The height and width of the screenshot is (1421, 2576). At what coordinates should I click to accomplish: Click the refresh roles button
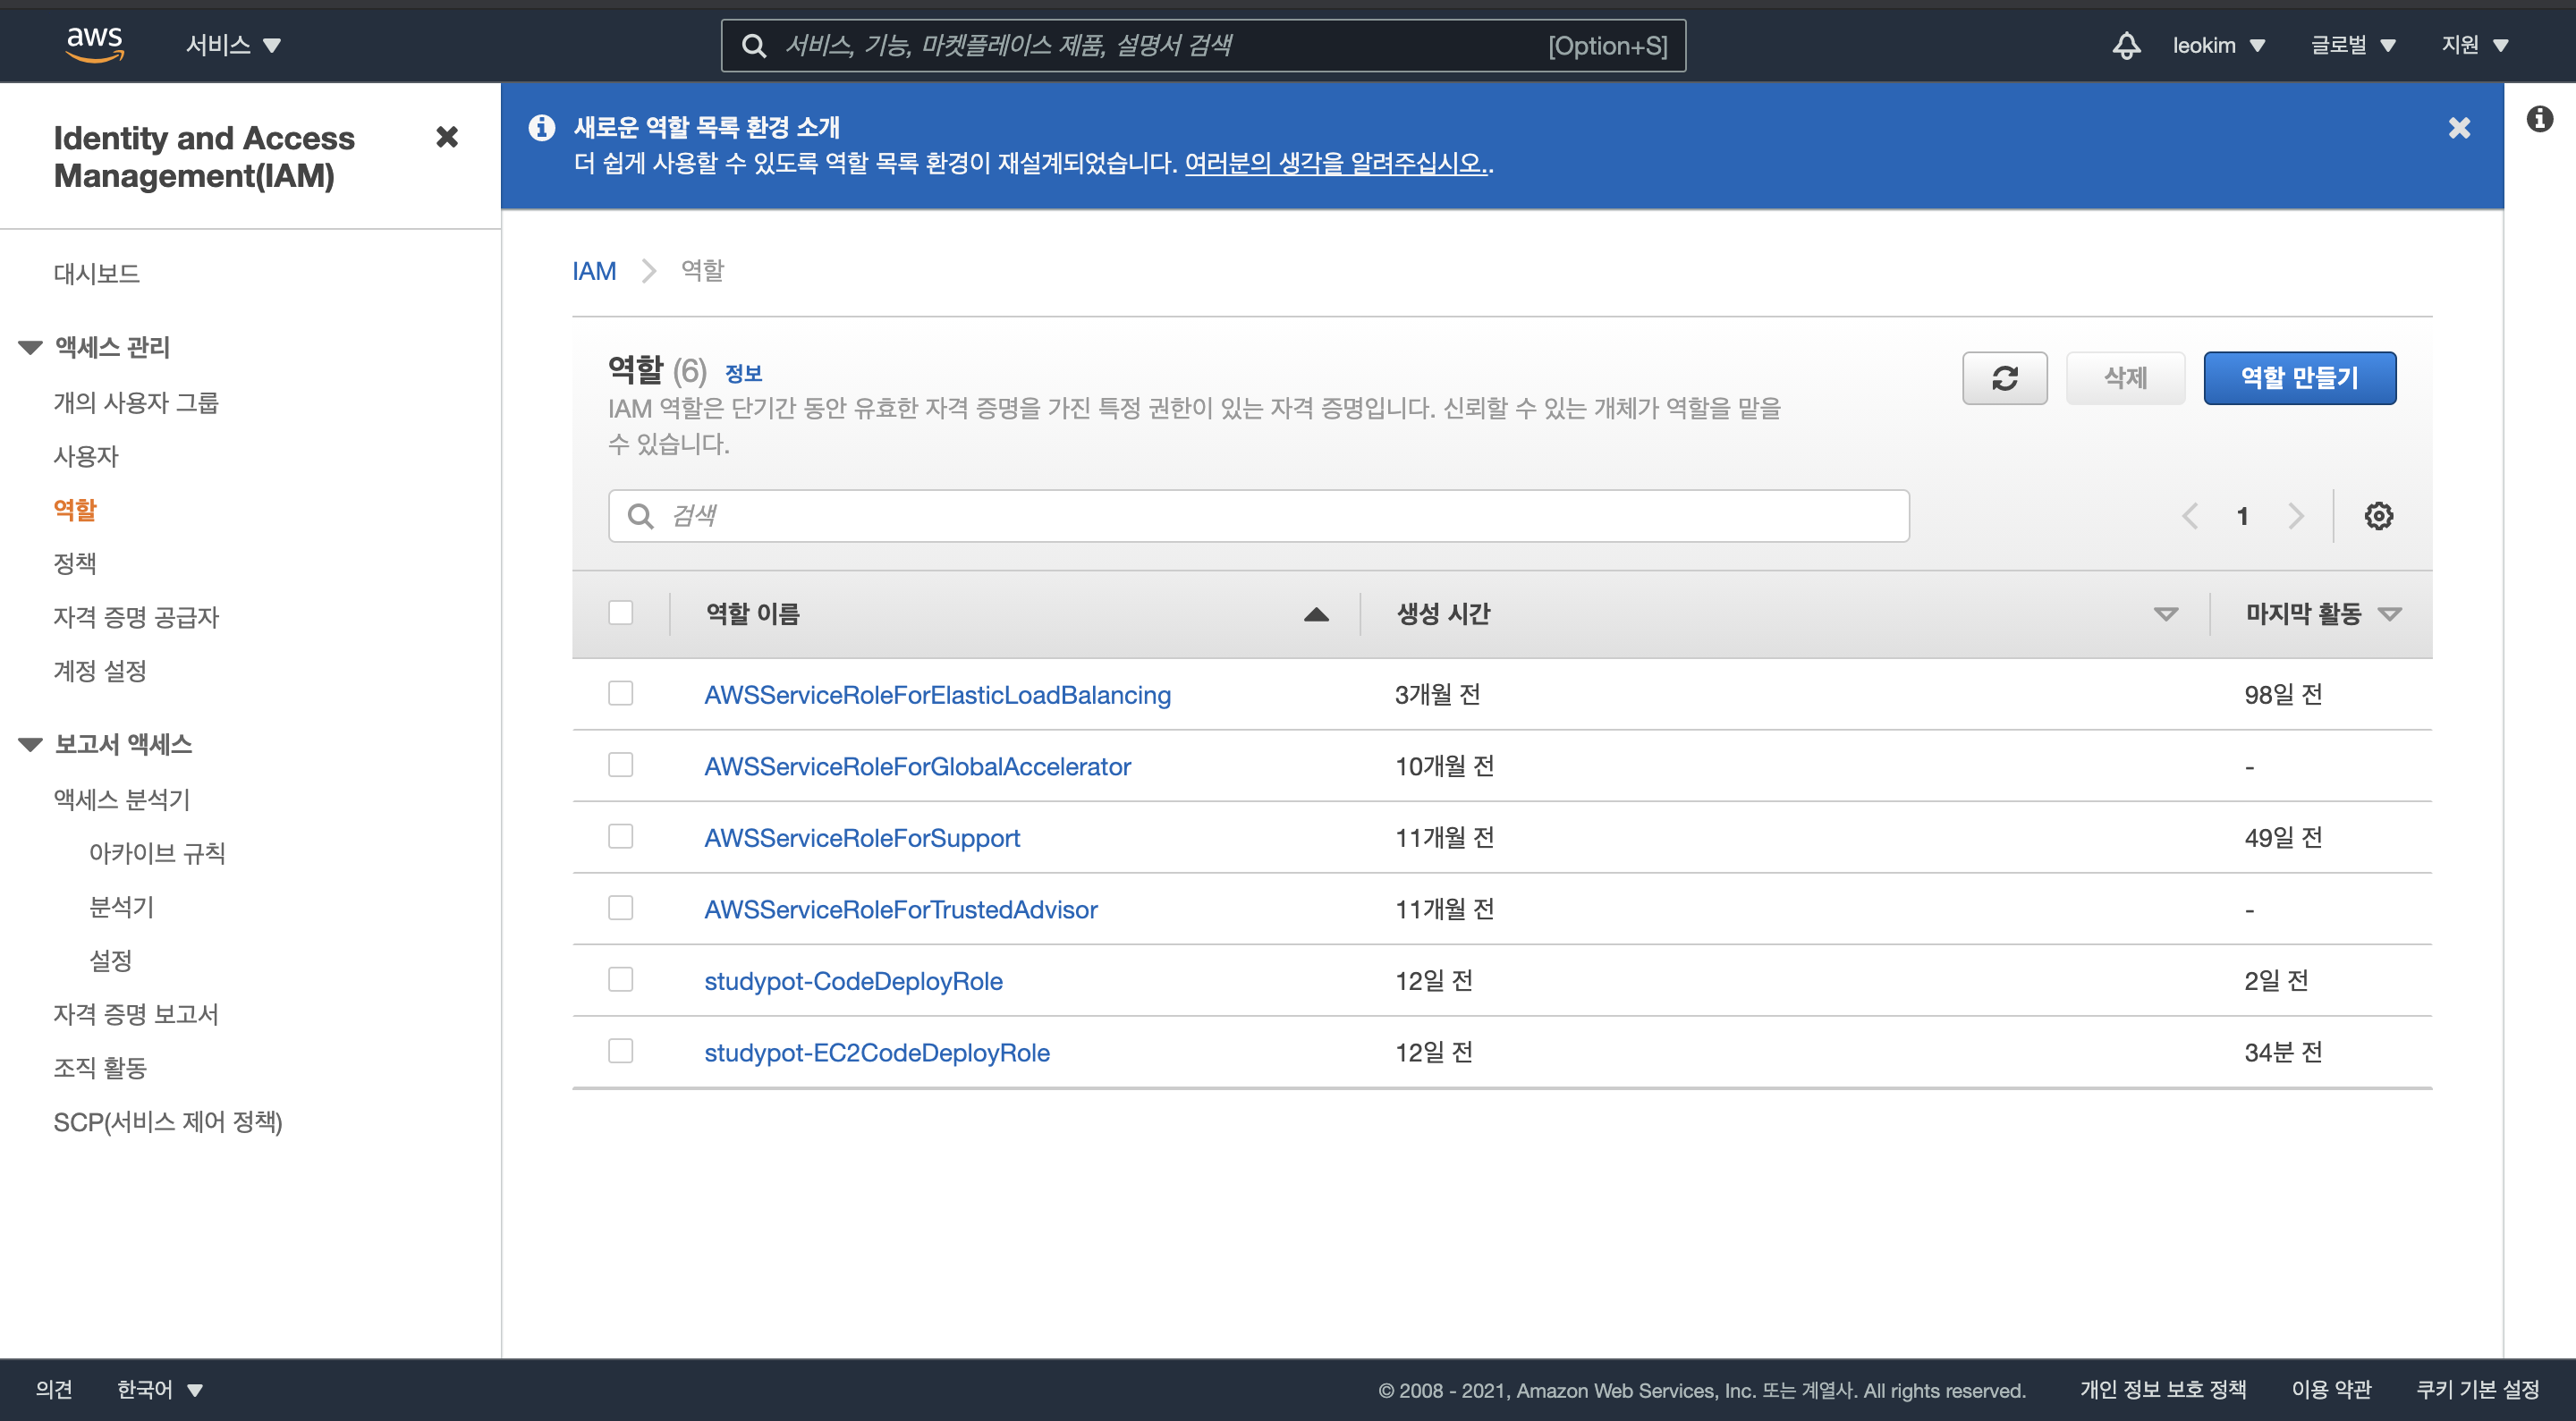[2004, 378]
